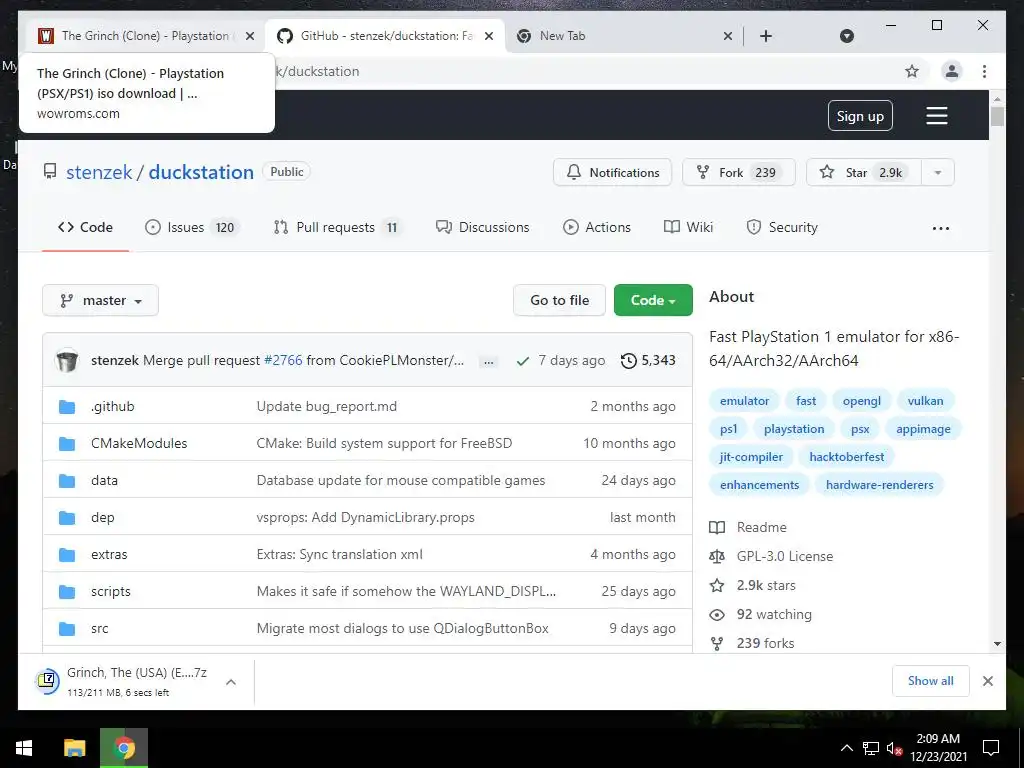Screen dimensions: 1024x768
Task: Star the duckstation repository
Action: pos(863,172)
